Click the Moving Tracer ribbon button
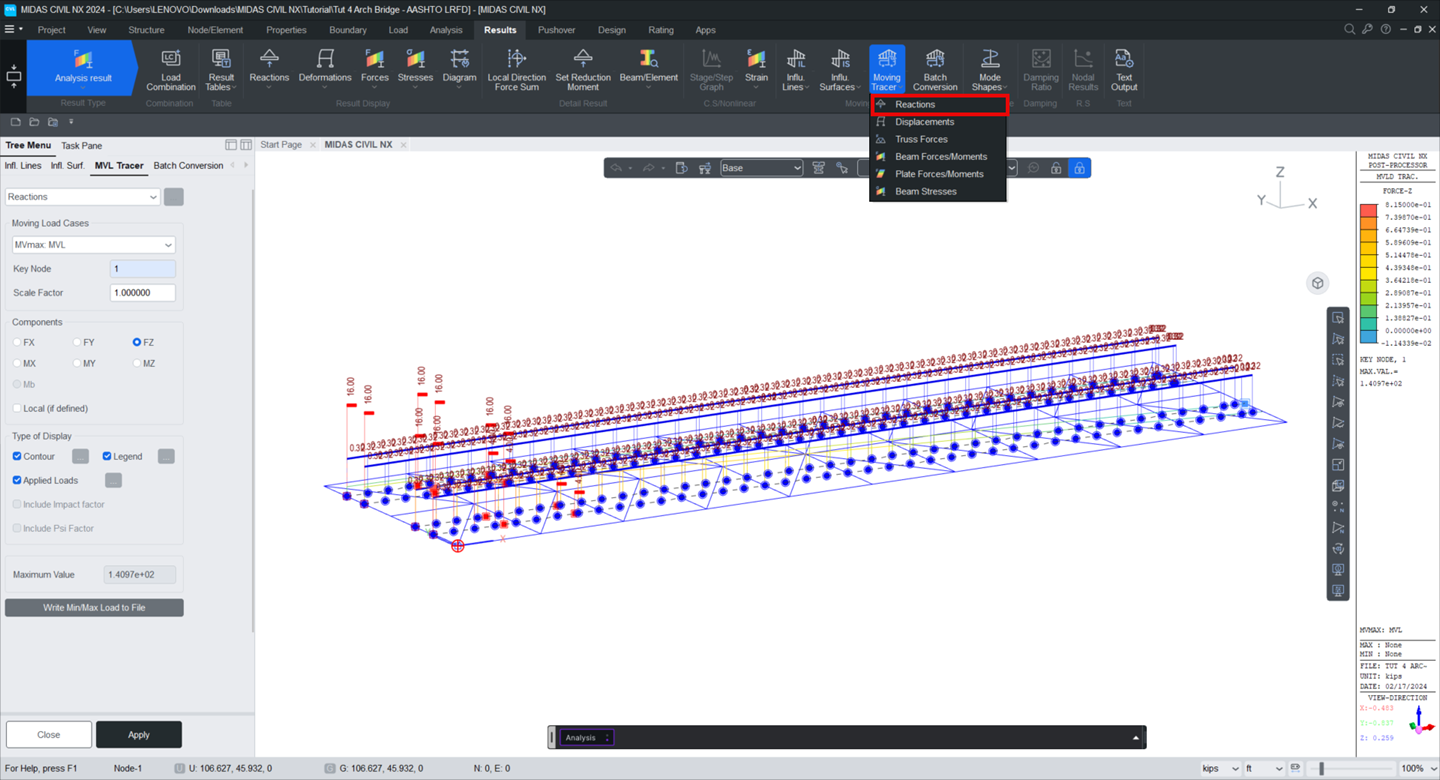Viewport: 1440px width, 780px height. 886,69
